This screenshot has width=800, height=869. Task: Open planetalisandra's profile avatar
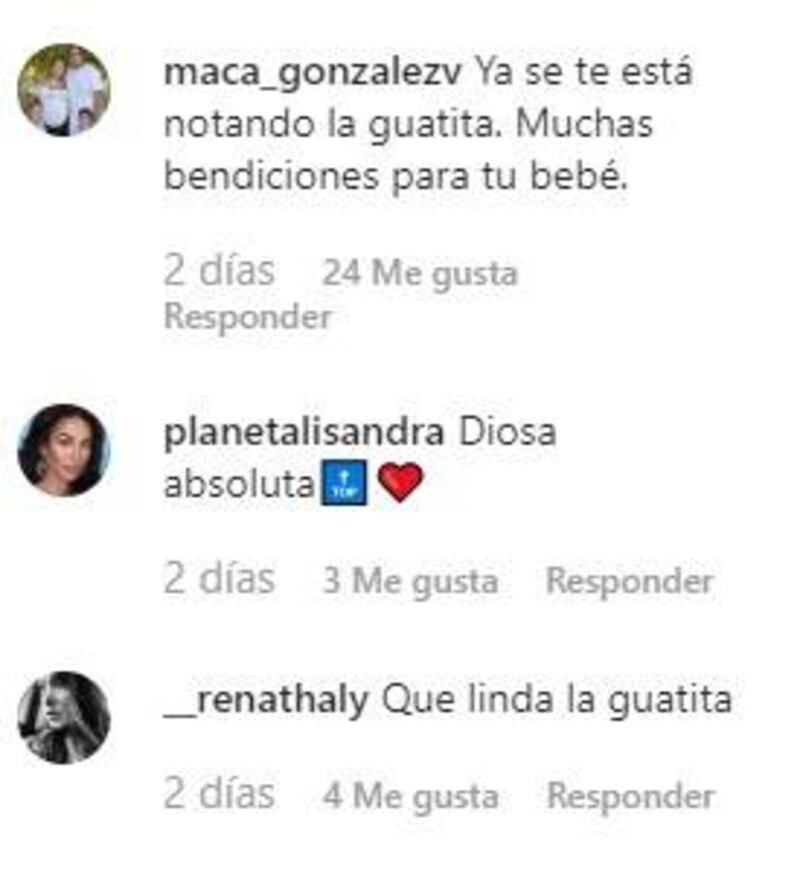coord(64,450)
